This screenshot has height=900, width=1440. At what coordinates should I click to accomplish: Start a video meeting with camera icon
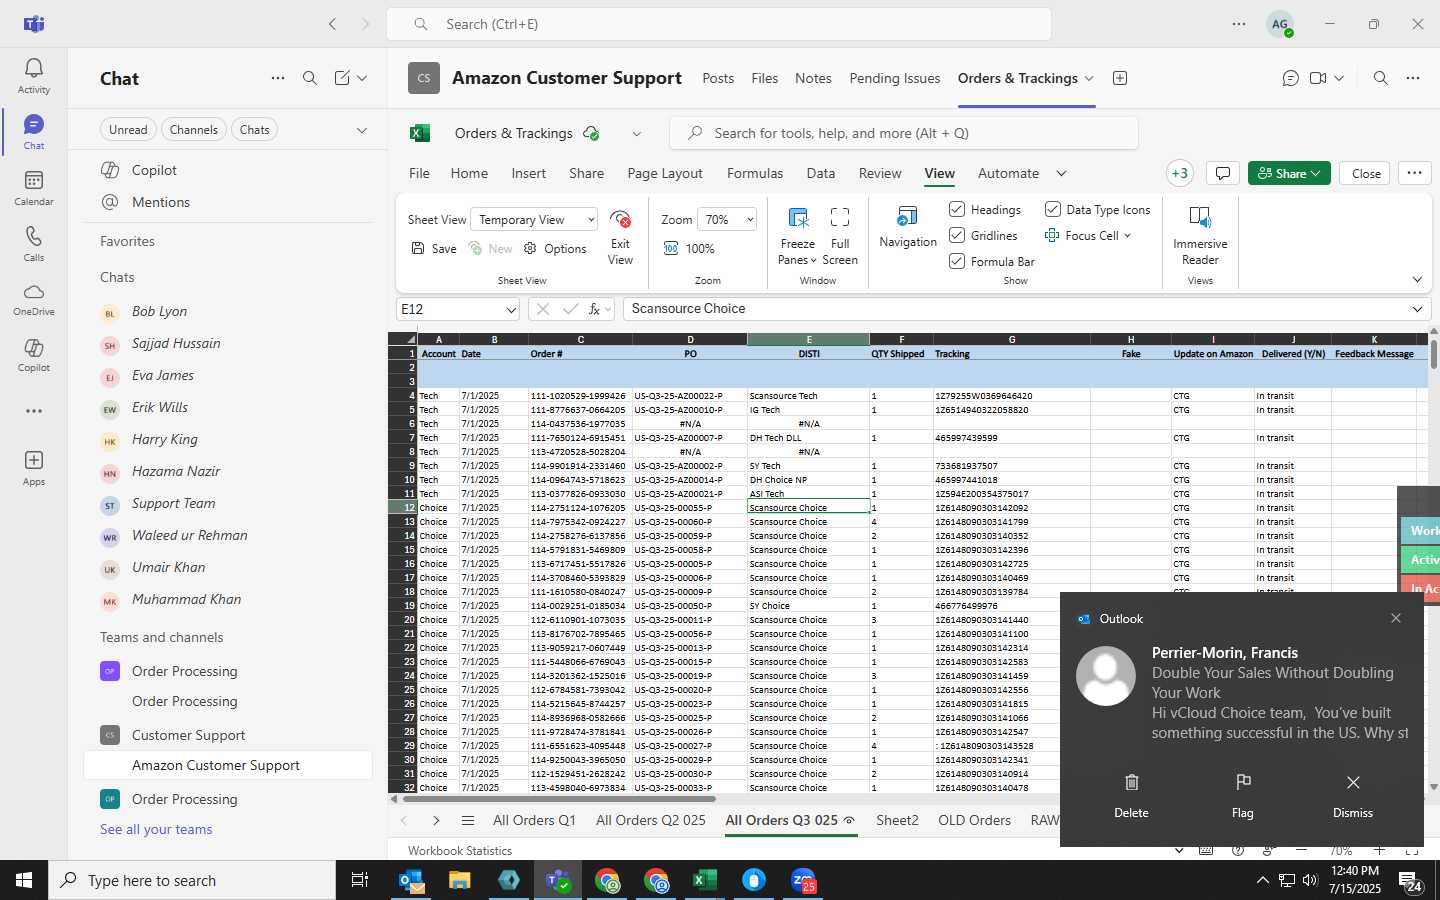click(x=1318, y=78)
